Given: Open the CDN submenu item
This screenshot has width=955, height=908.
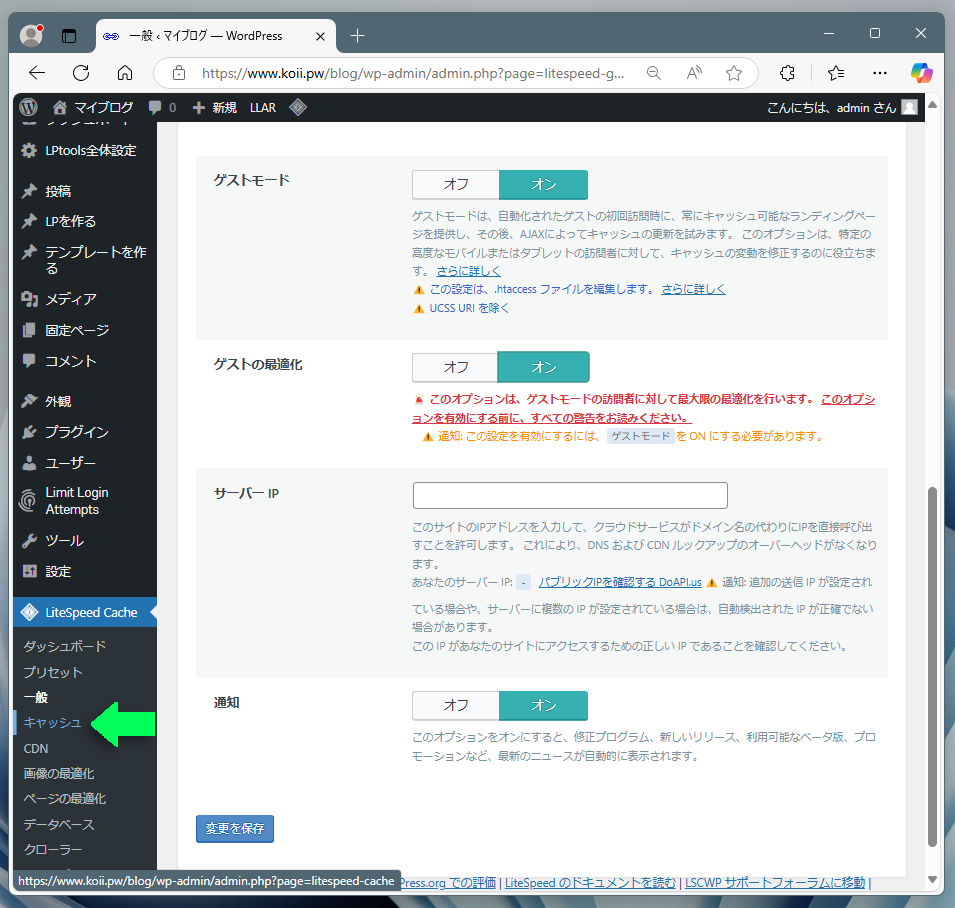Looking at the screenshot, I should 36,748.
